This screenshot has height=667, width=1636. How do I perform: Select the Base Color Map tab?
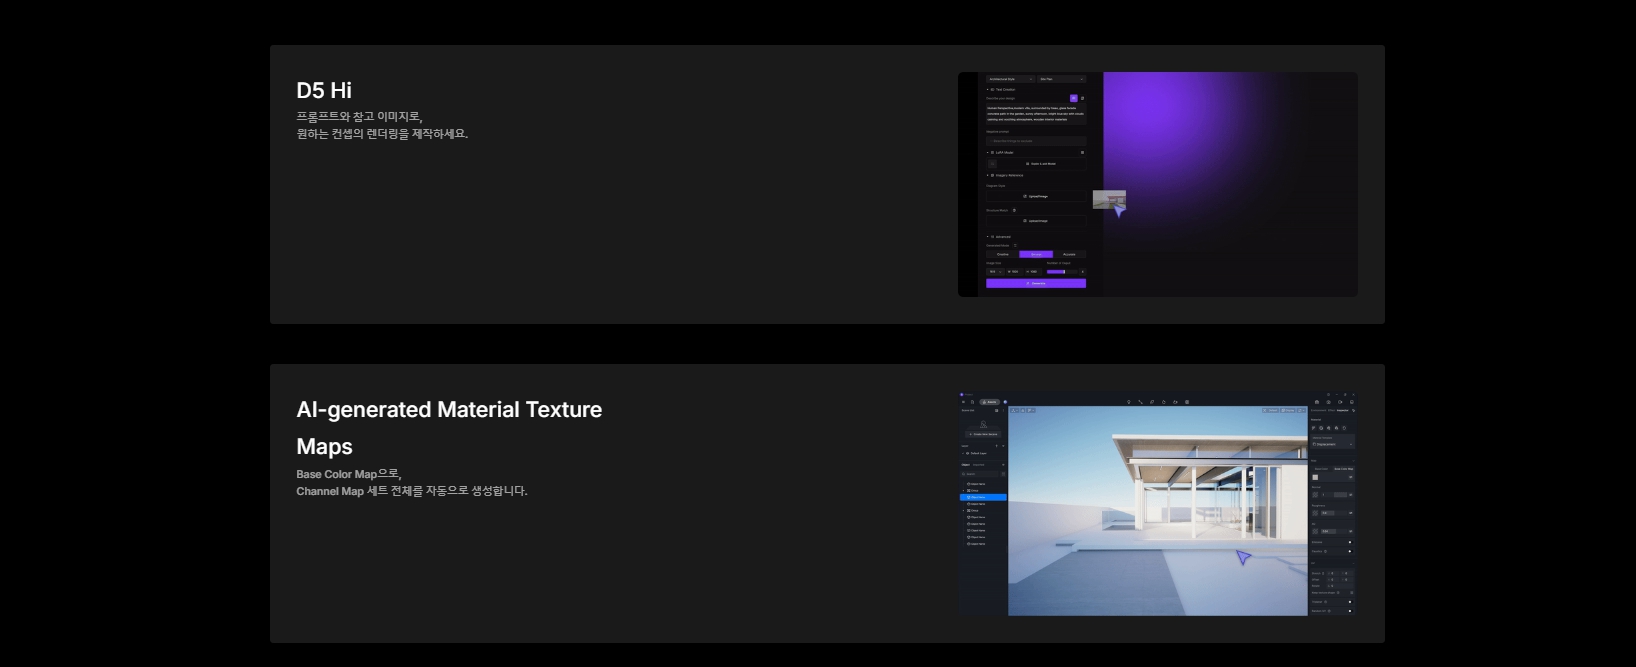(1343, 469)
